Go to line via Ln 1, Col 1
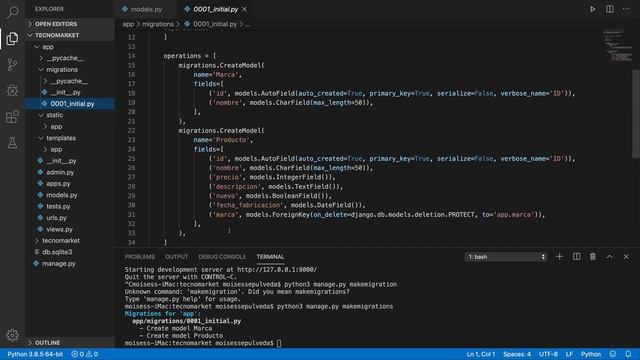The image size is (640, 360). (480, 354)
